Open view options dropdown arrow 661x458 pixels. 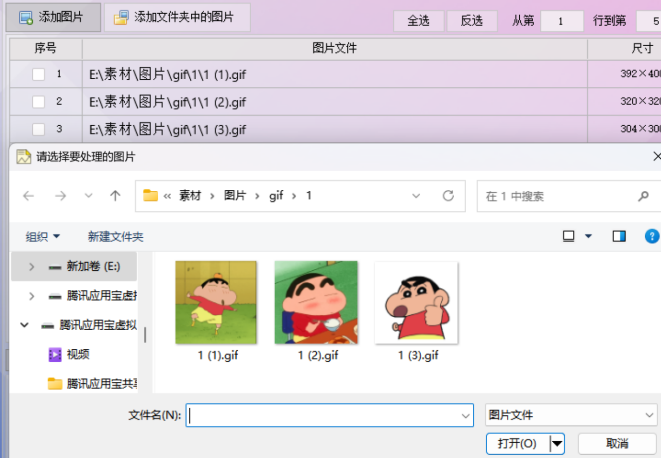coord(588,236)
